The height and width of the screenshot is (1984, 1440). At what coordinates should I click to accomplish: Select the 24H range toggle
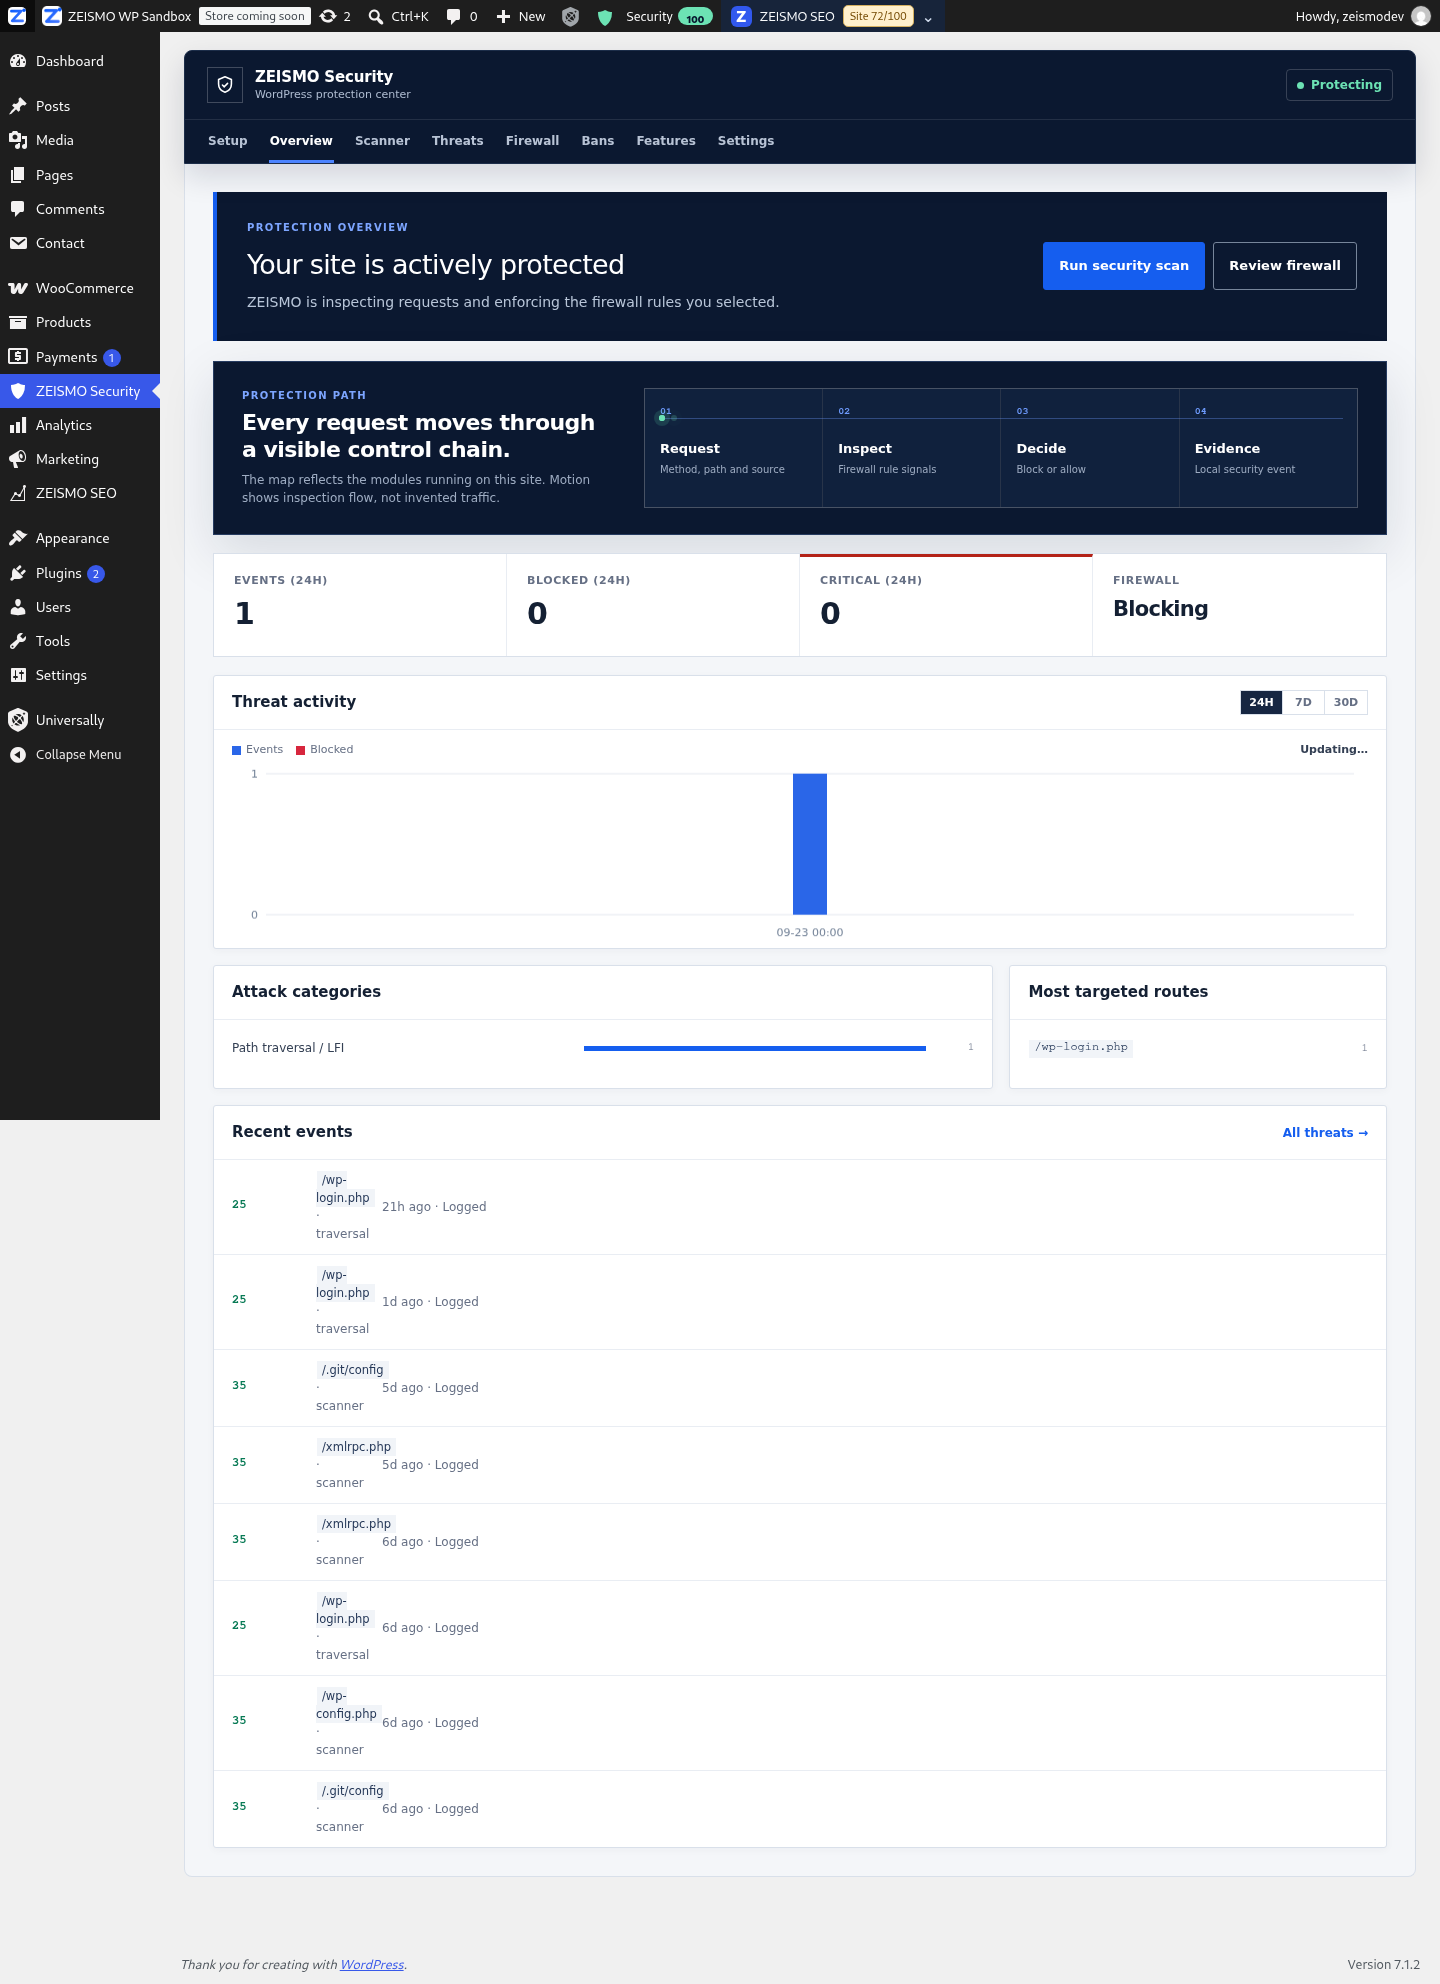tap(1261, 702)
